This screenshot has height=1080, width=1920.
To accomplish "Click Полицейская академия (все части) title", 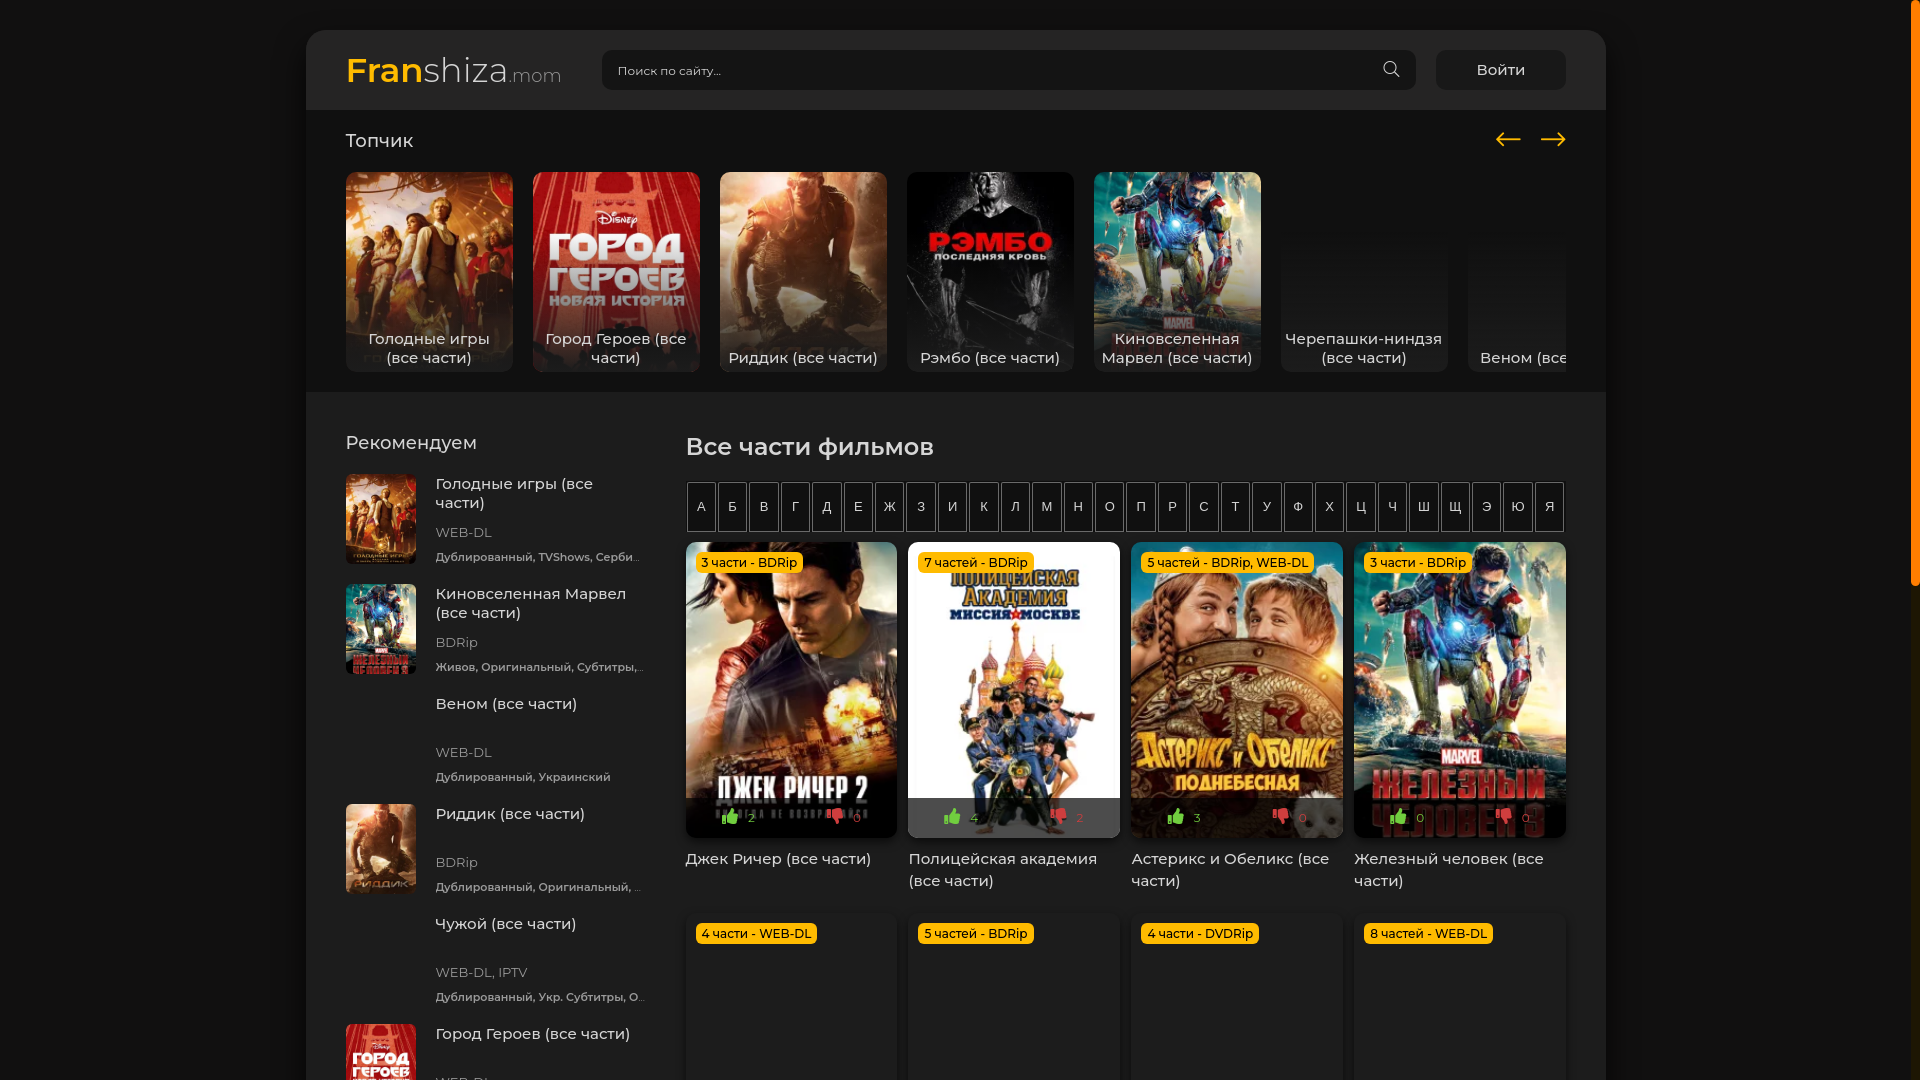I will pos(1003,870).
